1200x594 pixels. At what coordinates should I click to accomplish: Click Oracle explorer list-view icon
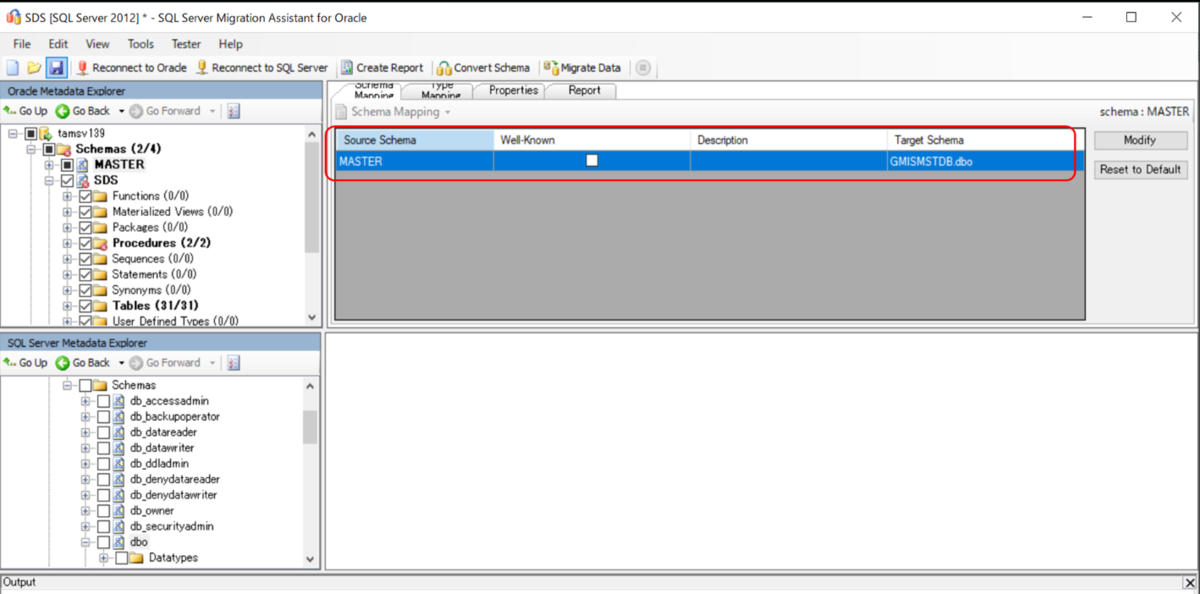233,111
